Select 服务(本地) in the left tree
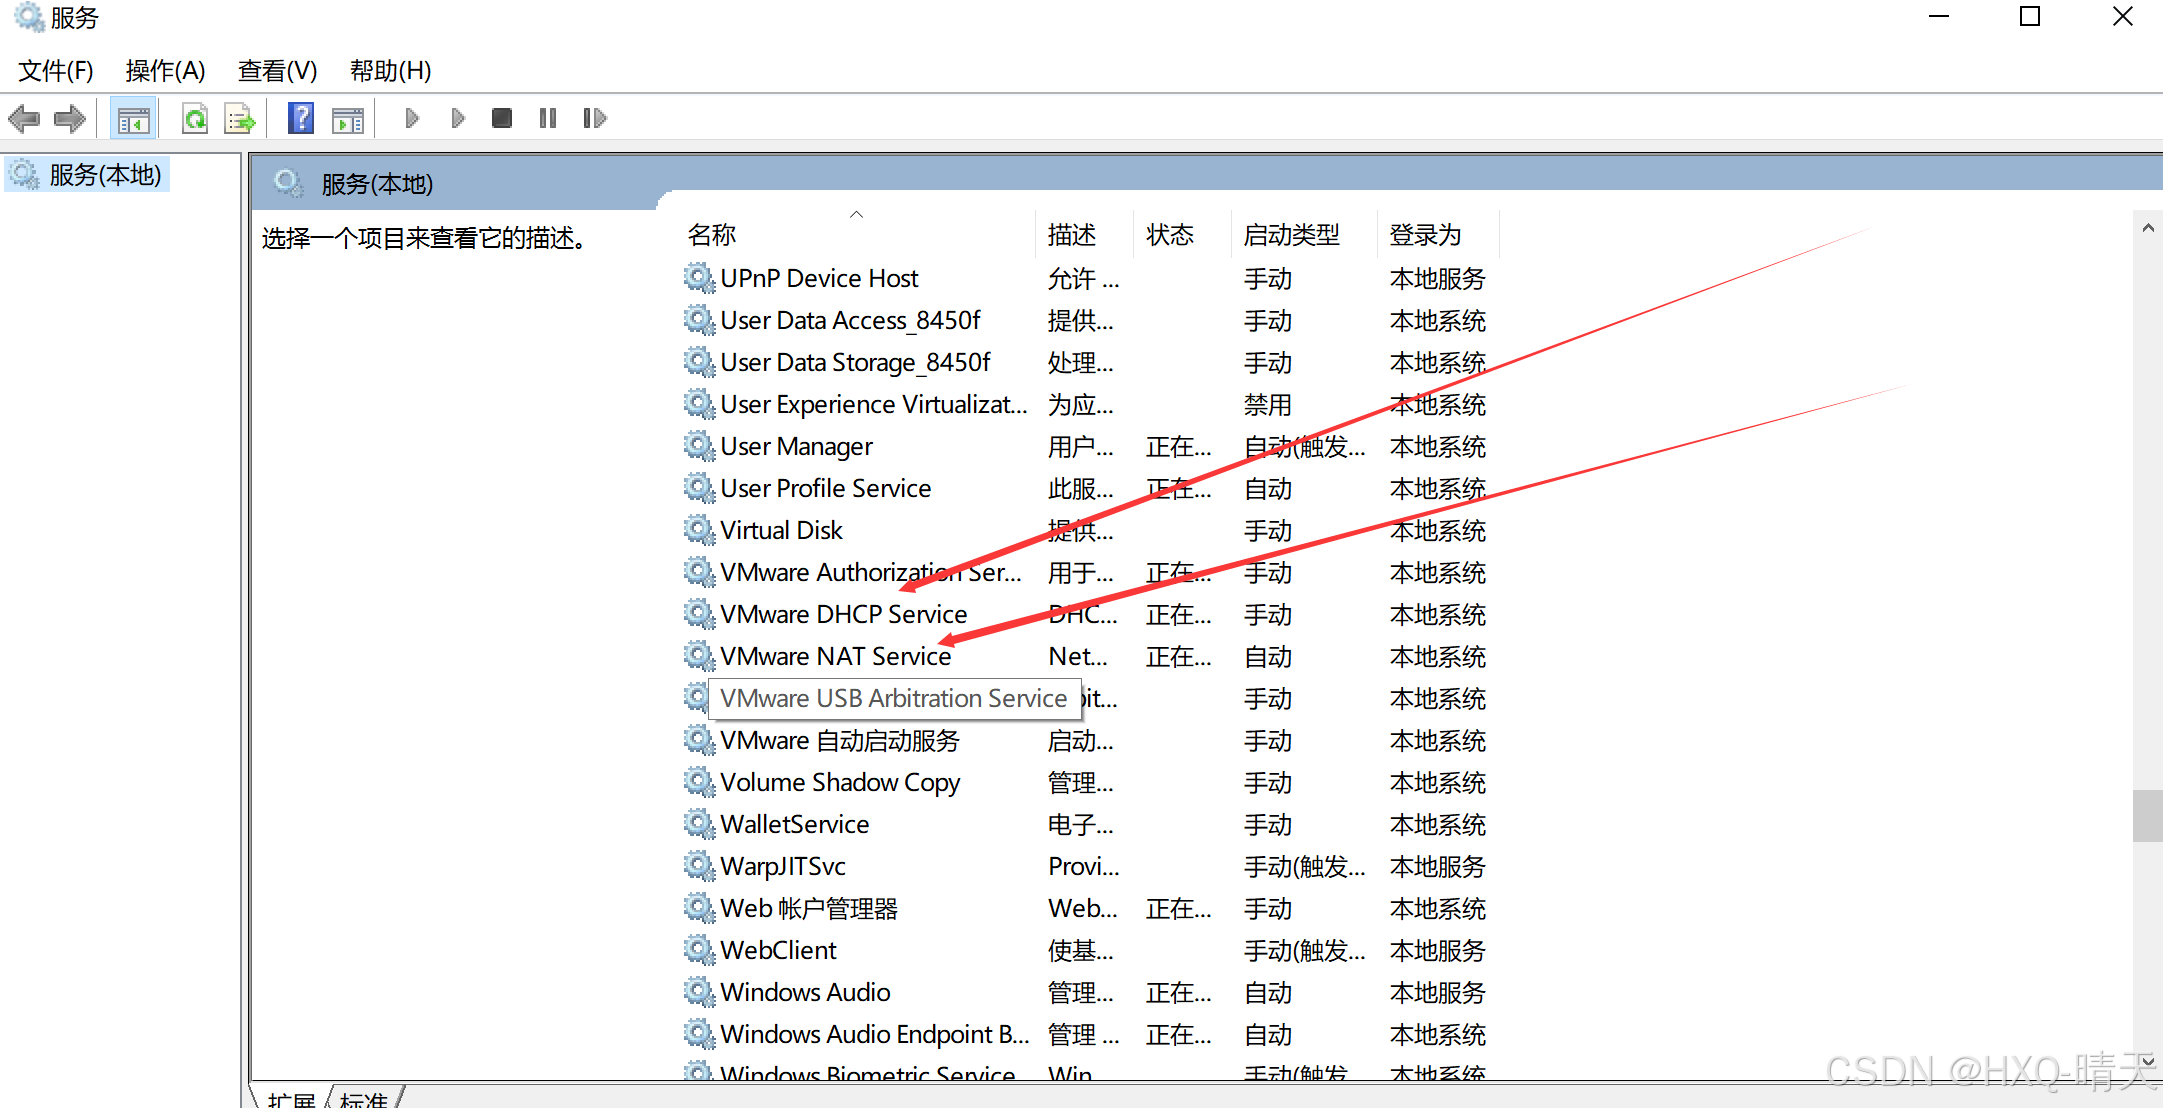The image size is (2163, 1108). click(x=104, y=175)
